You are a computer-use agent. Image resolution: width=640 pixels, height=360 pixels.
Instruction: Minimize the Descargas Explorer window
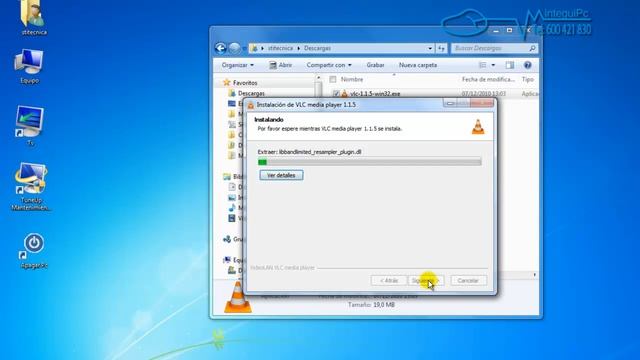click(x=496, y=31)
